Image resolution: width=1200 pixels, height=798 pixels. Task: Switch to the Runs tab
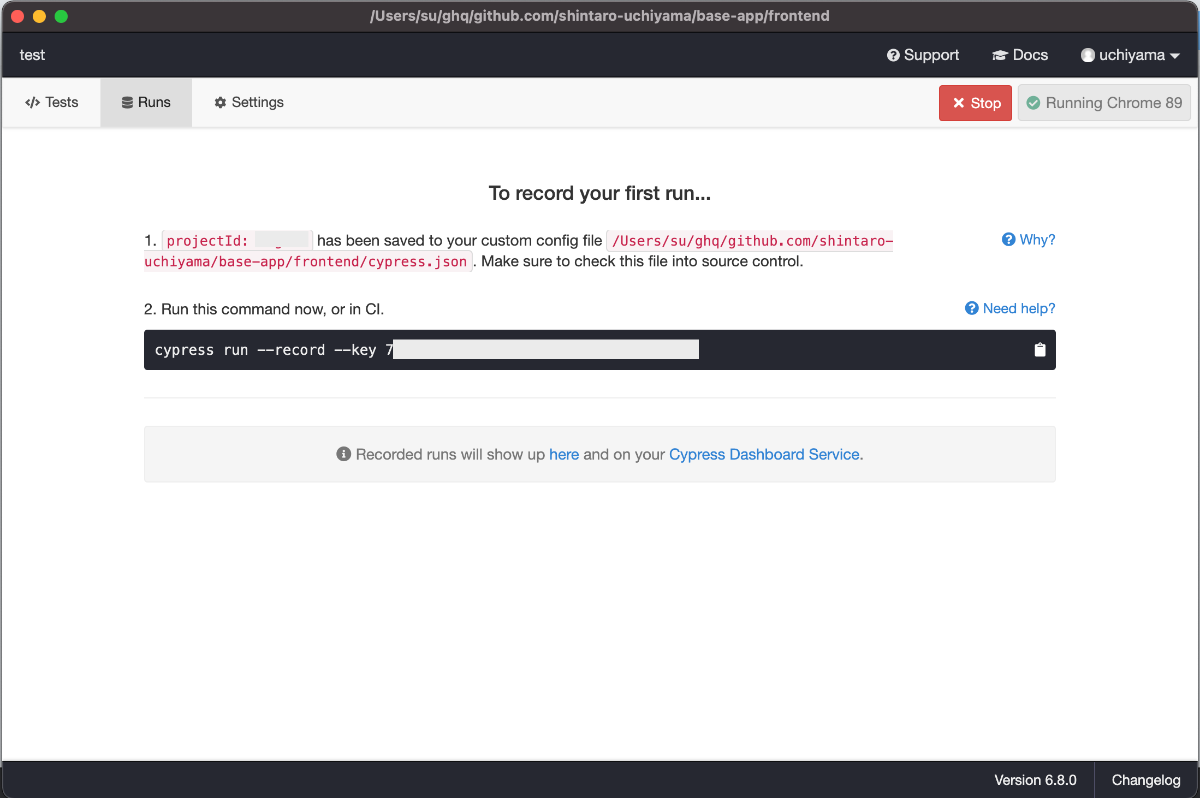point(146,102)
